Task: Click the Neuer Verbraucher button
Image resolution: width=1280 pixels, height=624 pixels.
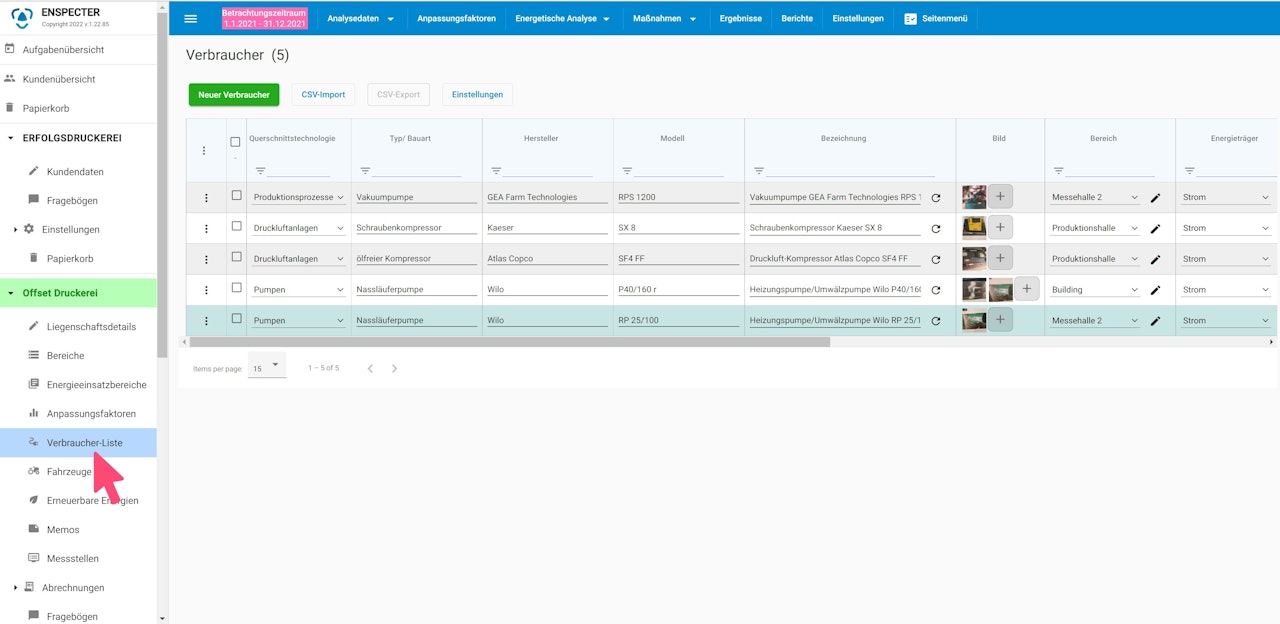Action: tap(234, 95)
